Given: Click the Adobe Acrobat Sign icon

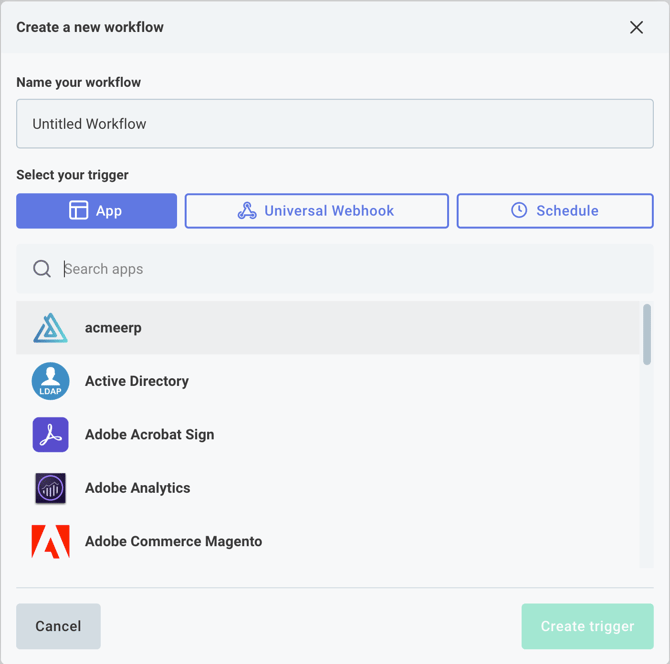Looking at the screenshot, I should pos(50,435).
